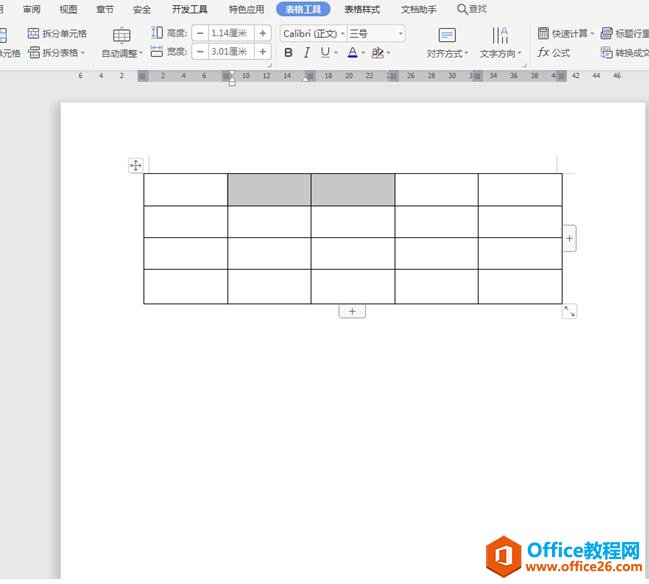649x584 pixels.
Task: Switch to Table Style (表格样式) tab
Action: (362, 9)
